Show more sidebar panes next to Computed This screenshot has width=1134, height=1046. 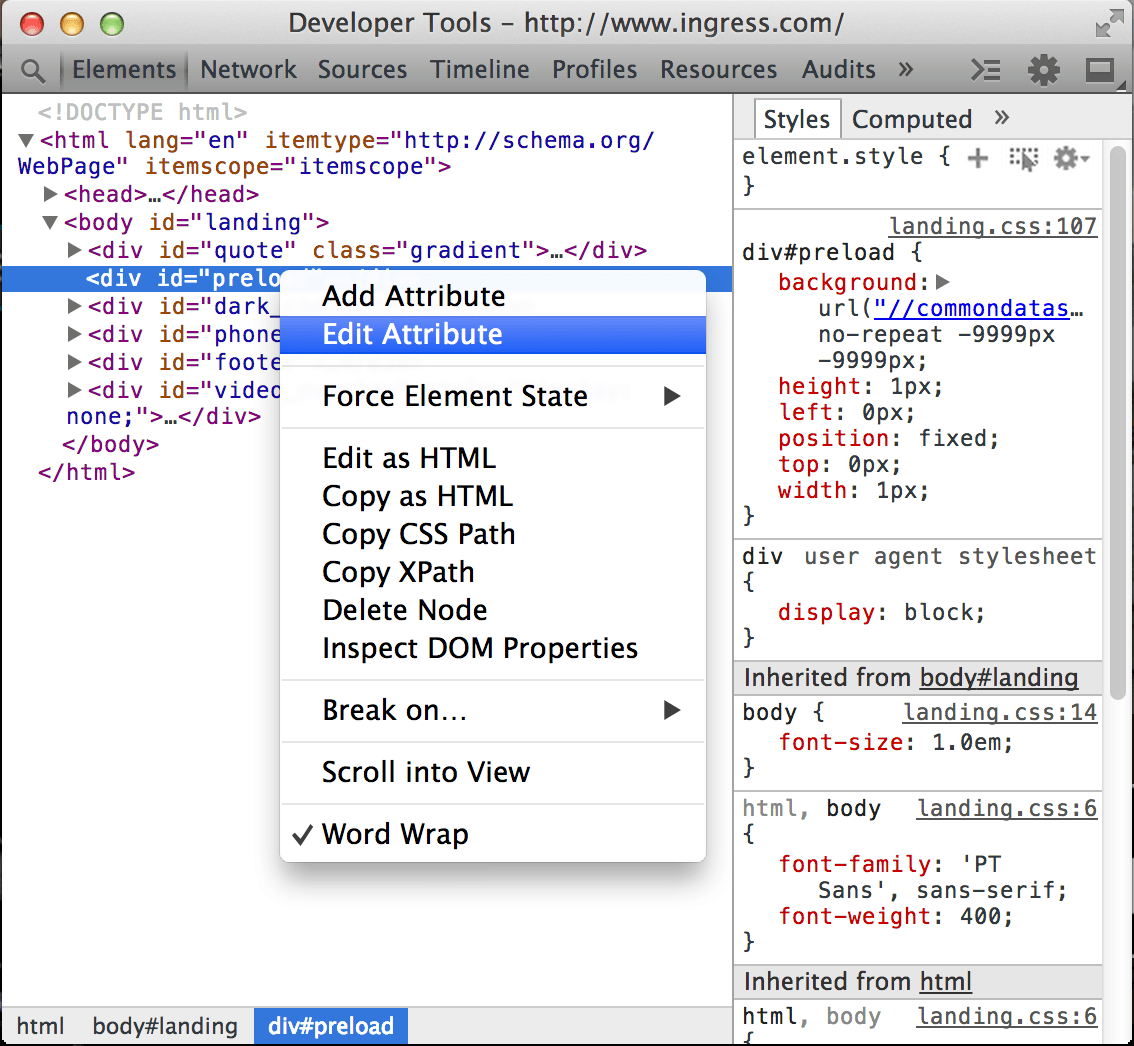[1002, 118]
